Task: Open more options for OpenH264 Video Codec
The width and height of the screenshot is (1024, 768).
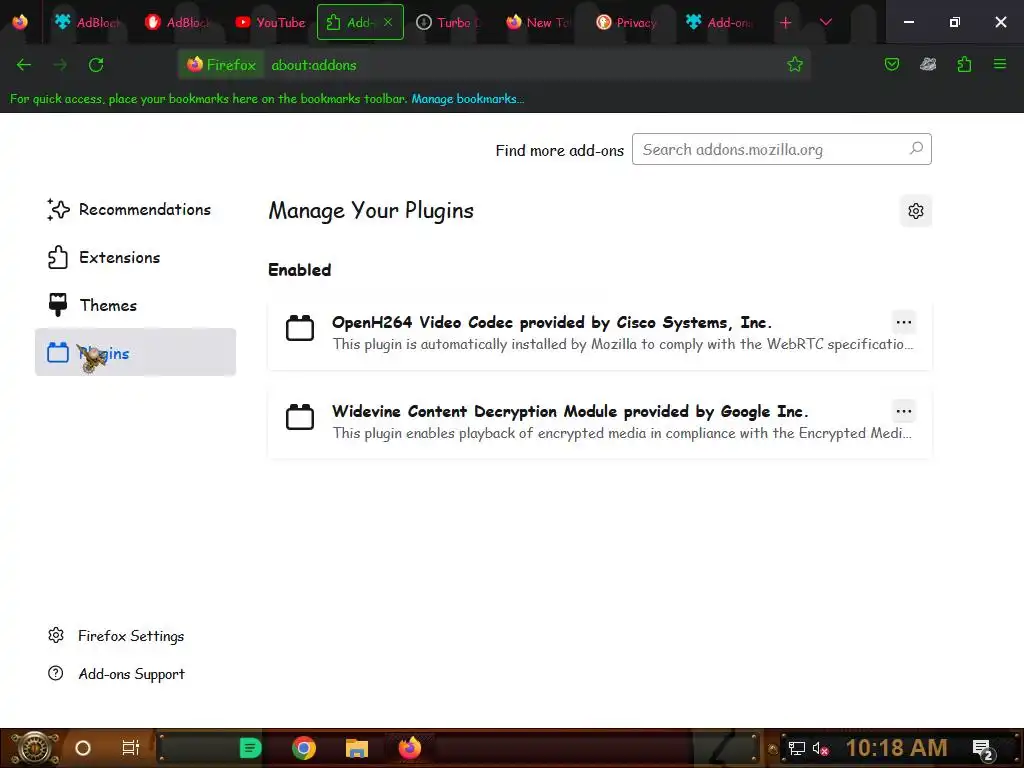Action: 904,322
